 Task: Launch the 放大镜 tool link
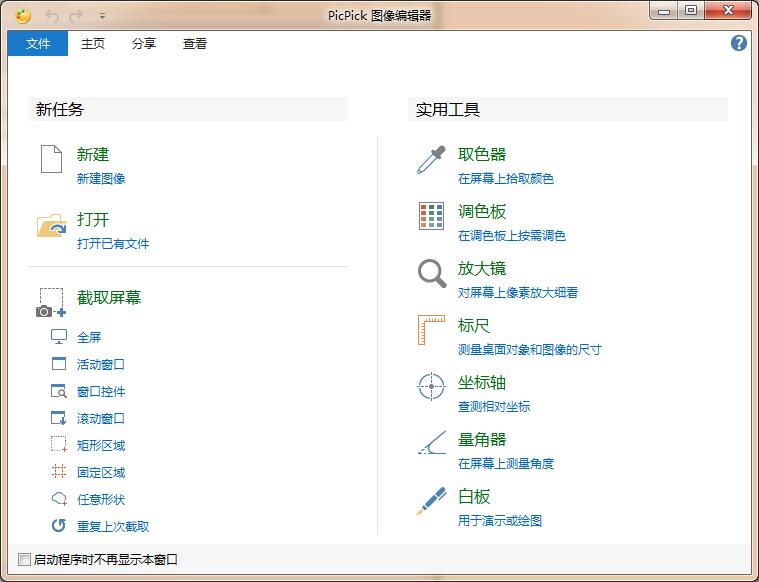point(482,268)
